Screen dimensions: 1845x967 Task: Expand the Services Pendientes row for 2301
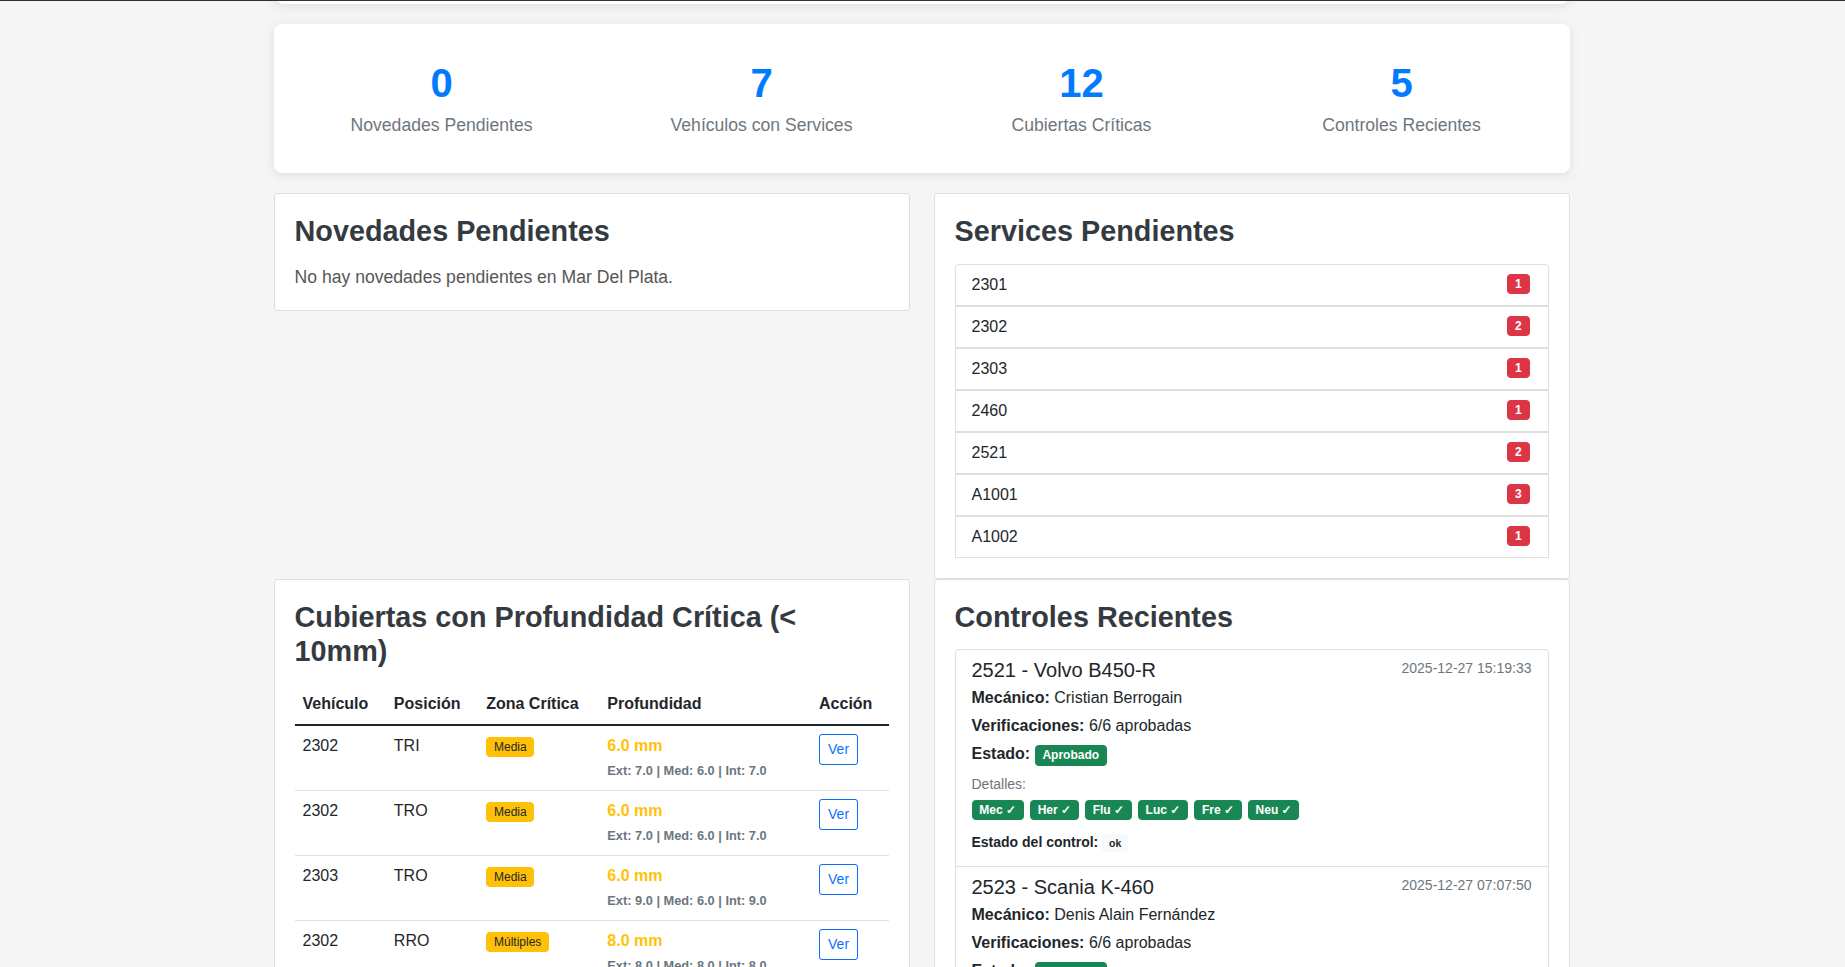(x=1251, y=284)
